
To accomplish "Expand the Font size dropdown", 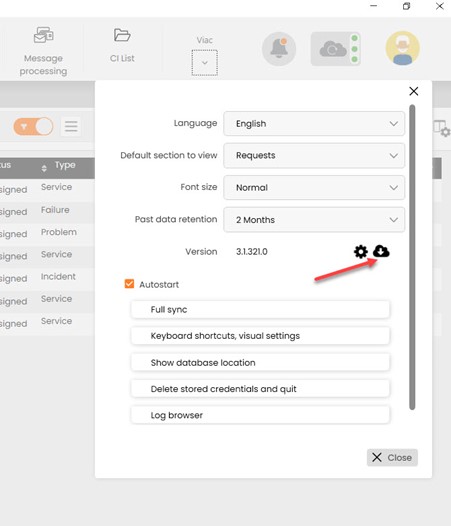I will pos(314,188).
